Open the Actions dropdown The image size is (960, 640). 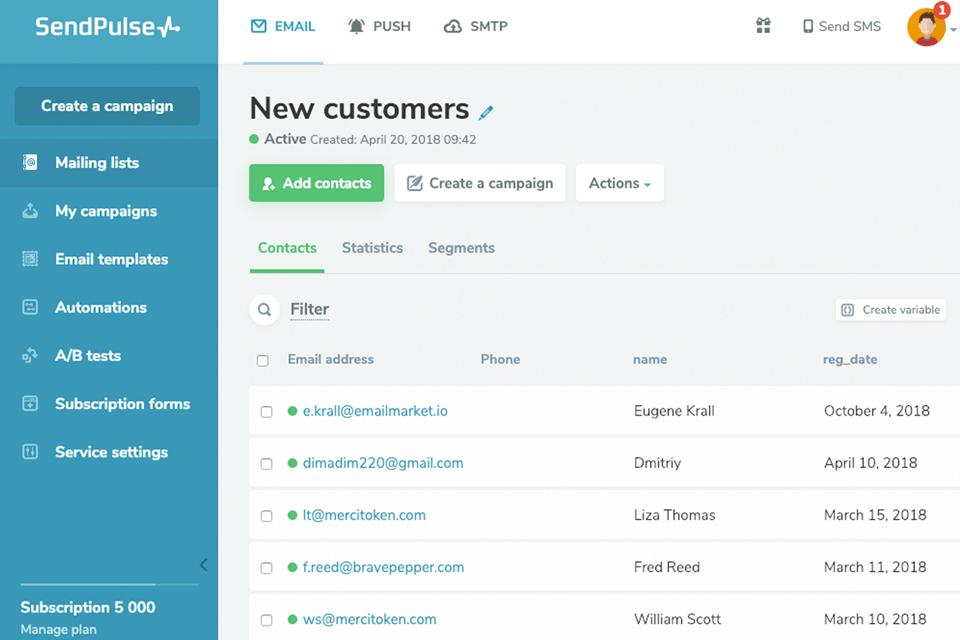pos(620,183)
